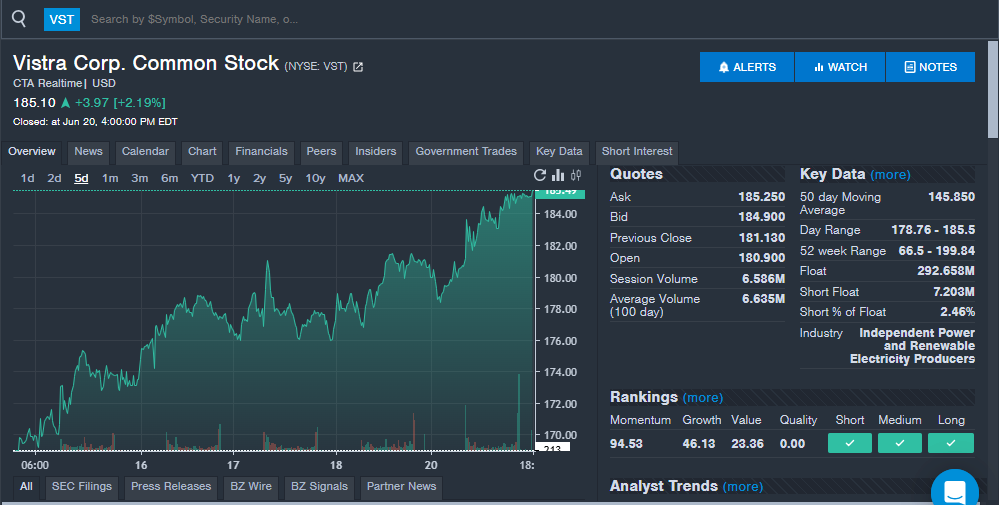Click the Open value 180.900
The width and height of the screenshot is (999, 505).
tap(761, 258)
